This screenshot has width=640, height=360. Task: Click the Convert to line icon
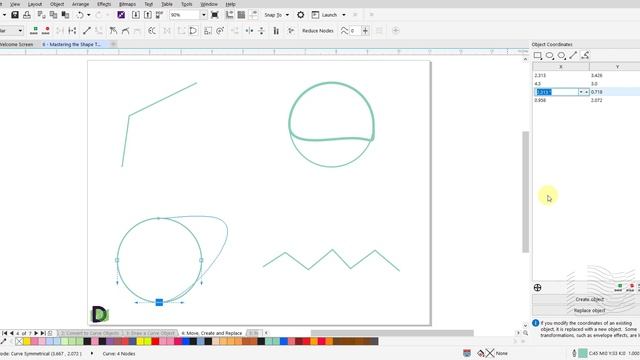pyautogui.click(x=87, y=31)
